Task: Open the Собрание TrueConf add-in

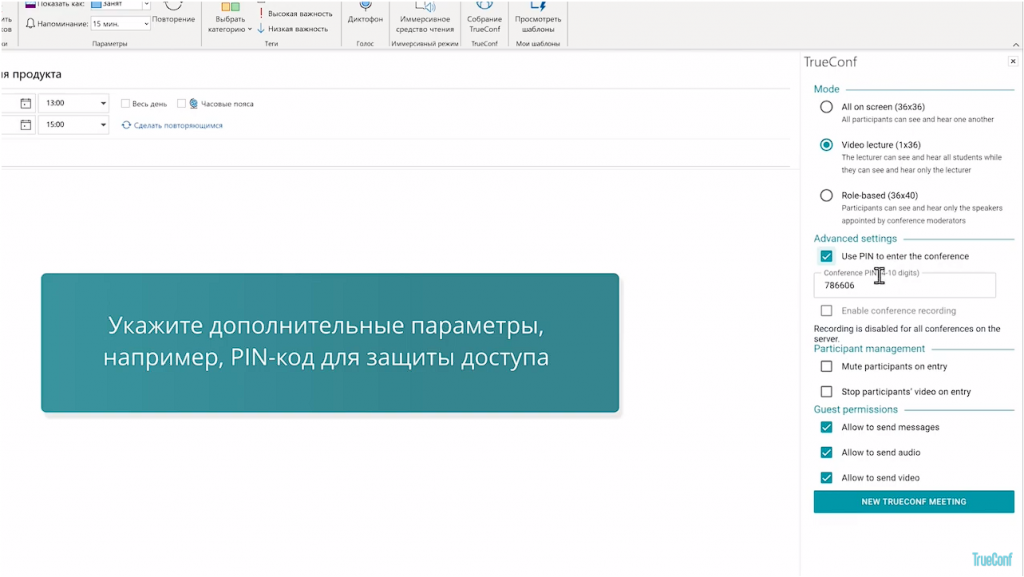Action: point(485,18)
